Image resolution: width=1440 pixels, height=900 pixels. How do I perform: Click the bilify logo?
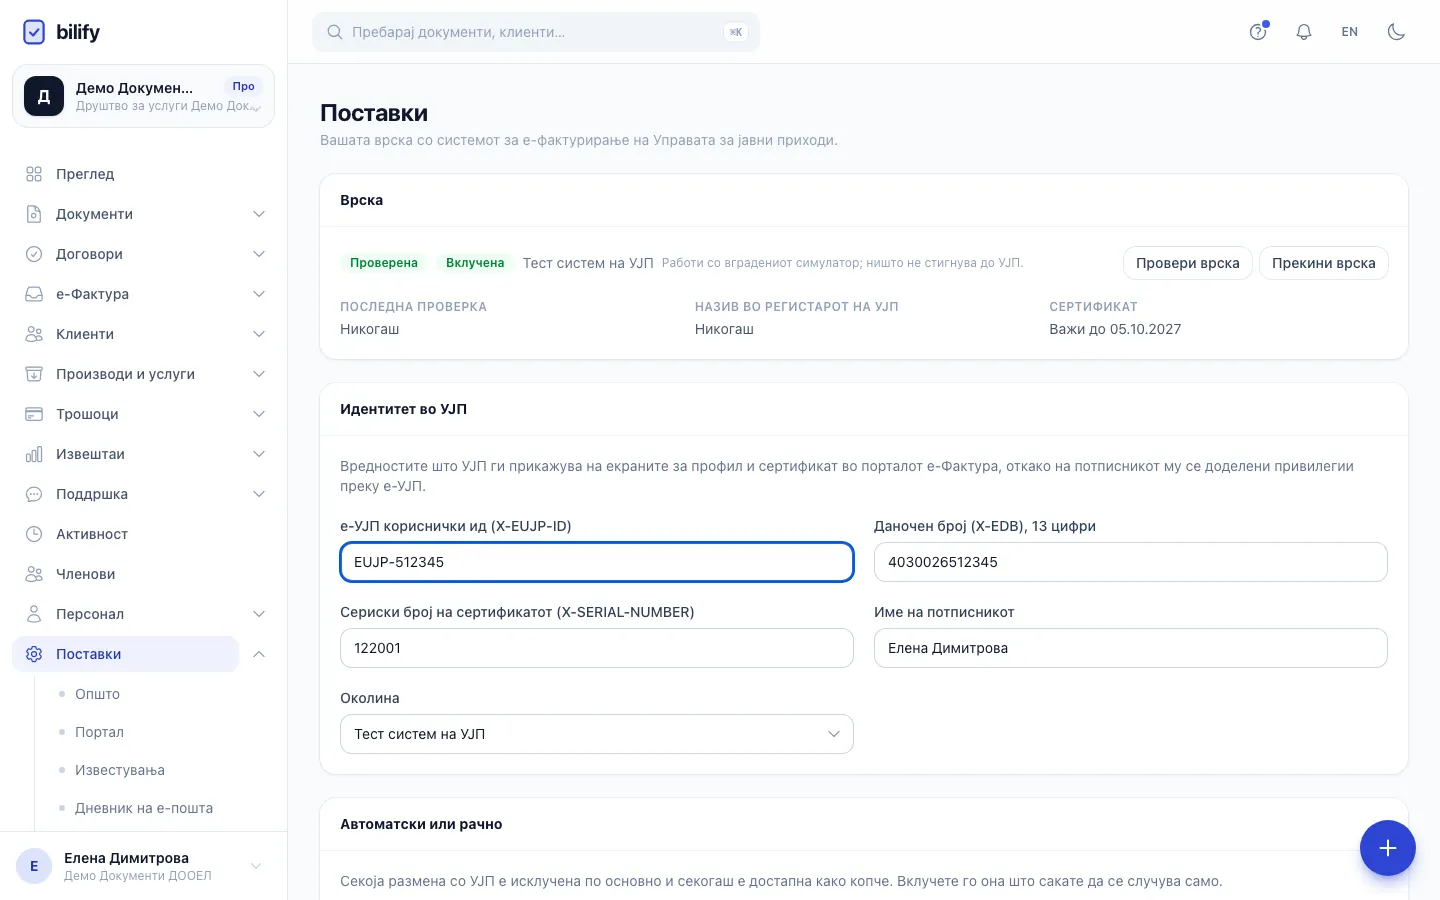[x=61, y=32]
